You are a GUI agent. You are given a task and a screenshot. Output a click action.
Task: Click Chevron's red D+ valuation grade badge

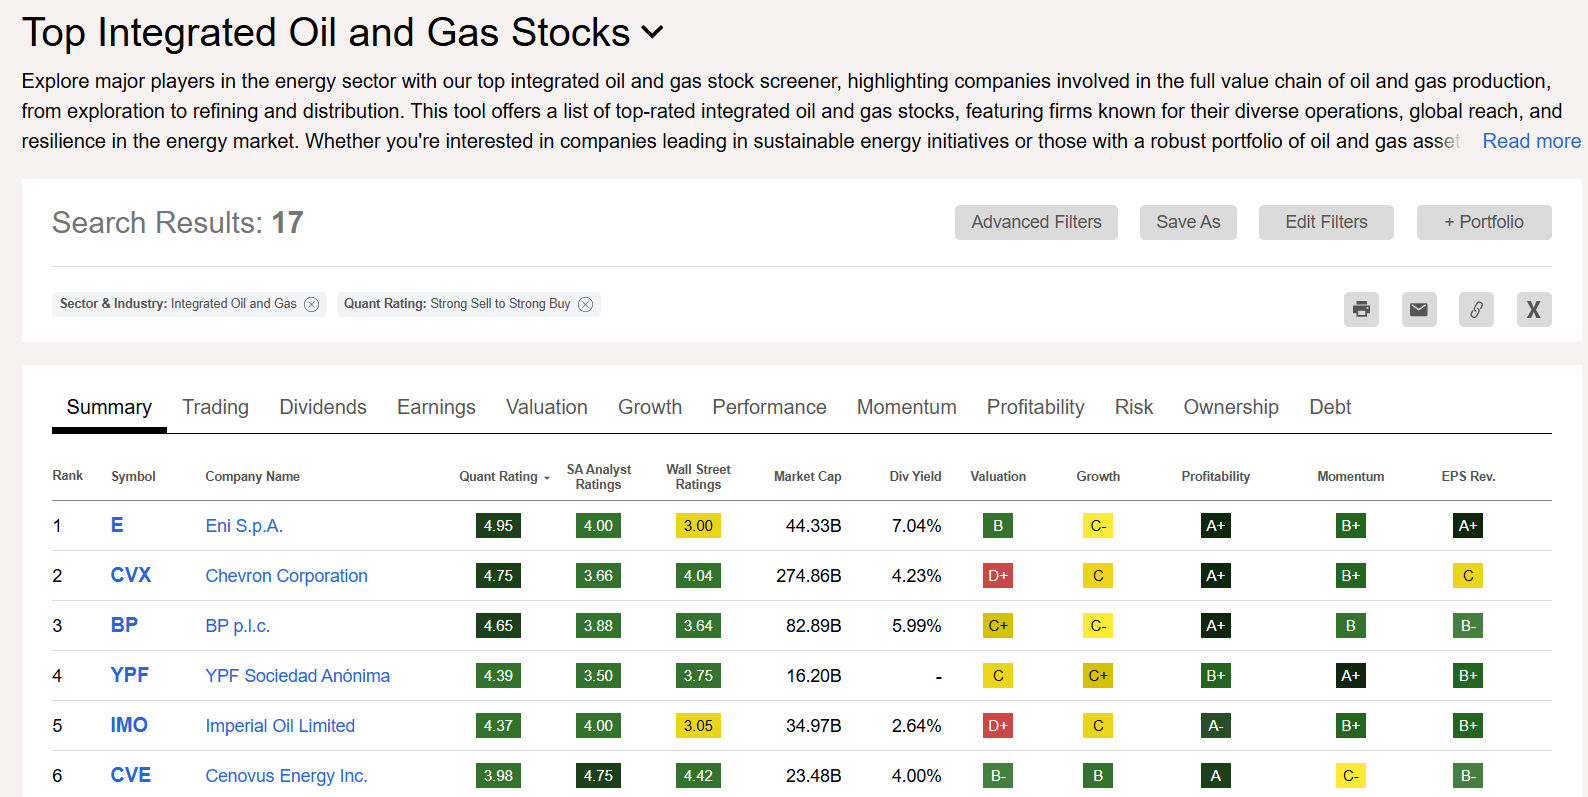[x=997, y=576]
